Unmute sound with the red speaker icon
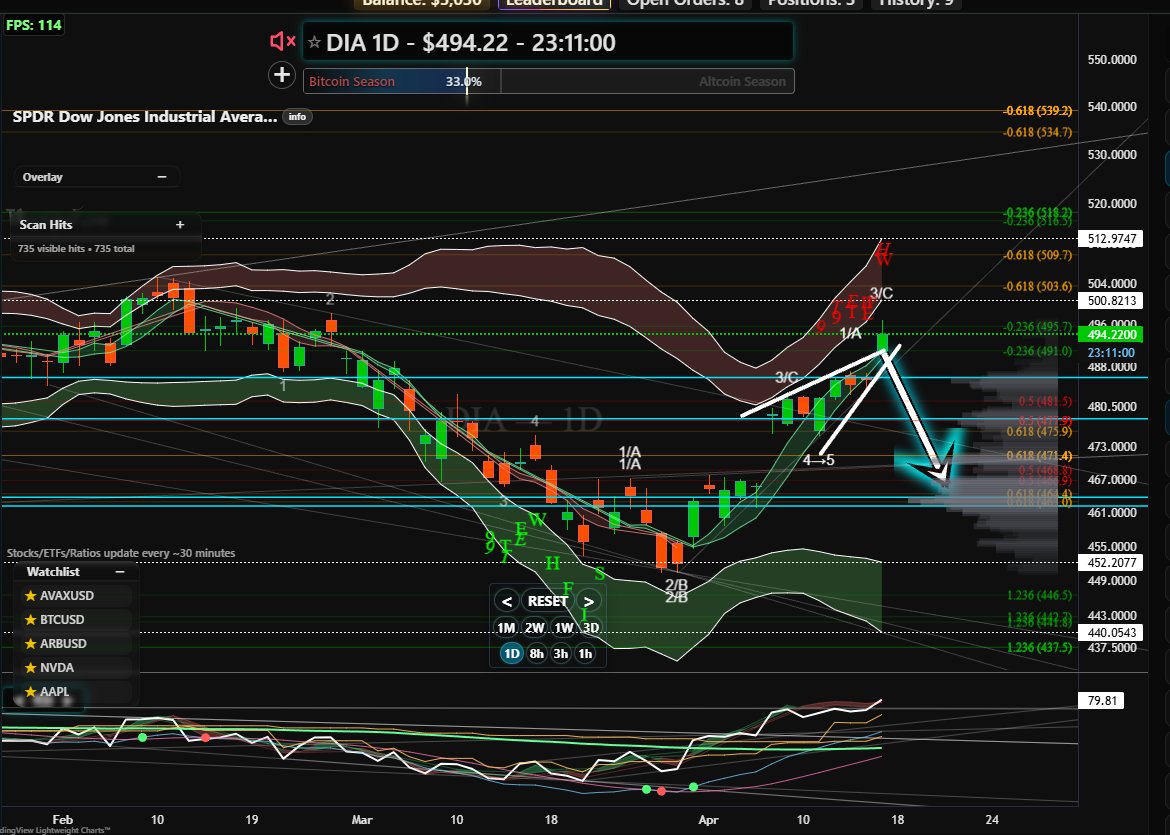The width and height of the screenshot is (1170, 835). click(282, 41)
